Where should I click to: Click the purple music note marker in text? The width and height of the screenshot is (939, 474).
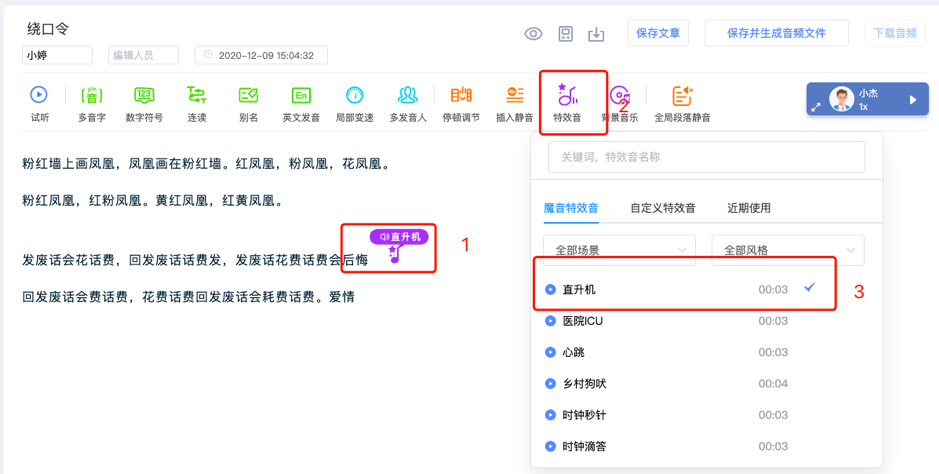[x=393, y=254]
